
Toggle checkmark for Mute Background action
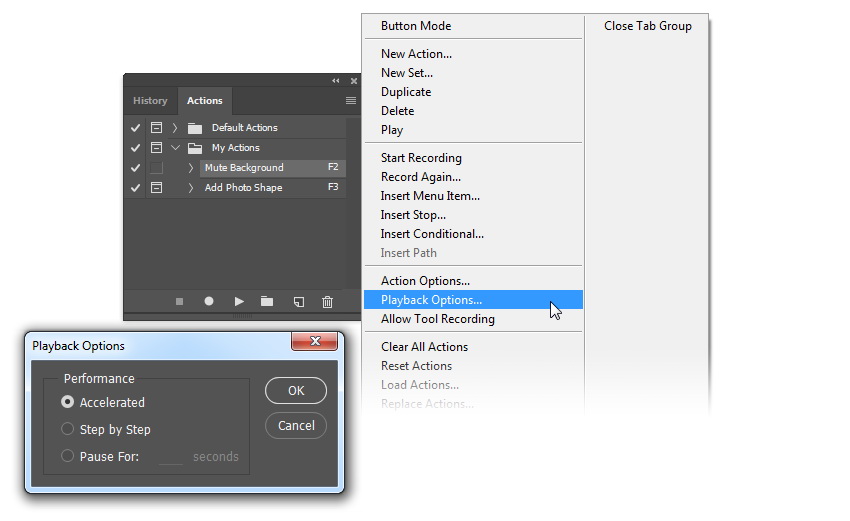[136, 168]
